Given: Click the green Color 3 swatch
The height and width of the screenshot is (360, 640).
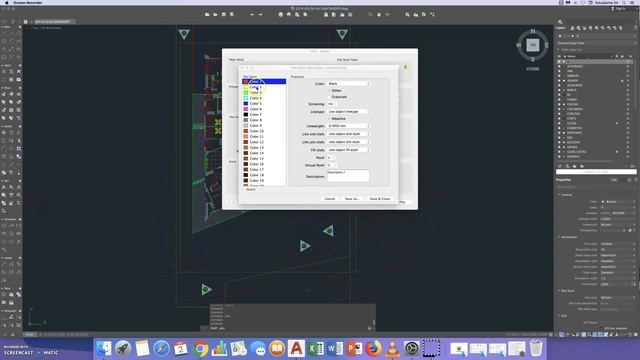Looking at the screenshot, I should pyautogui.click(x=246, y=93).
